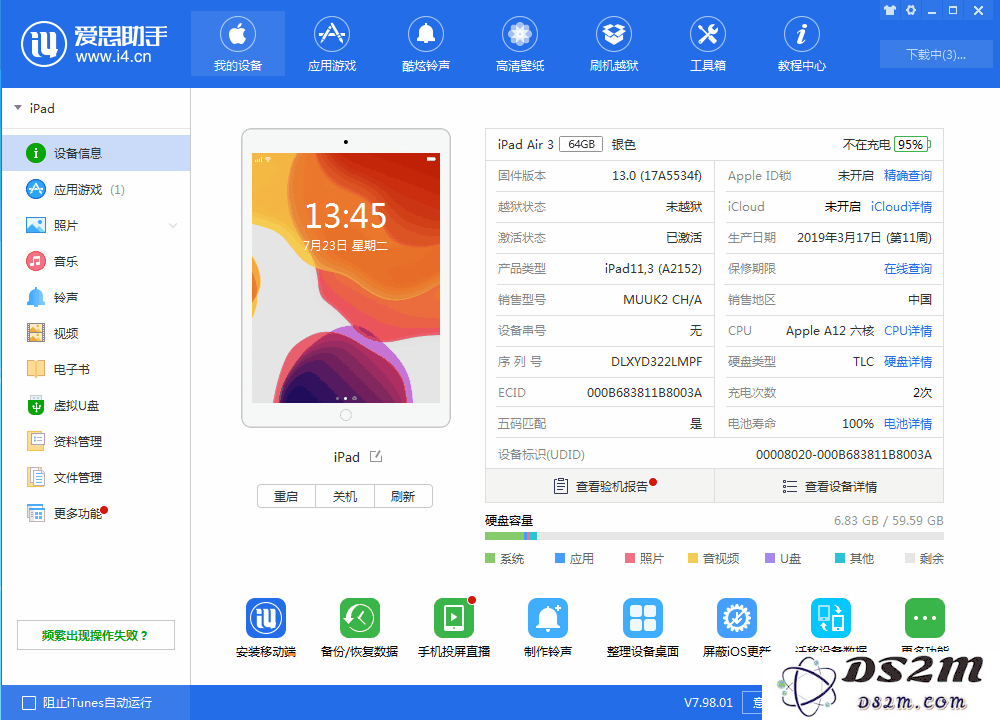Open the iCloud详情 link
Viewport: 1000px width, 720px height.
901,207
